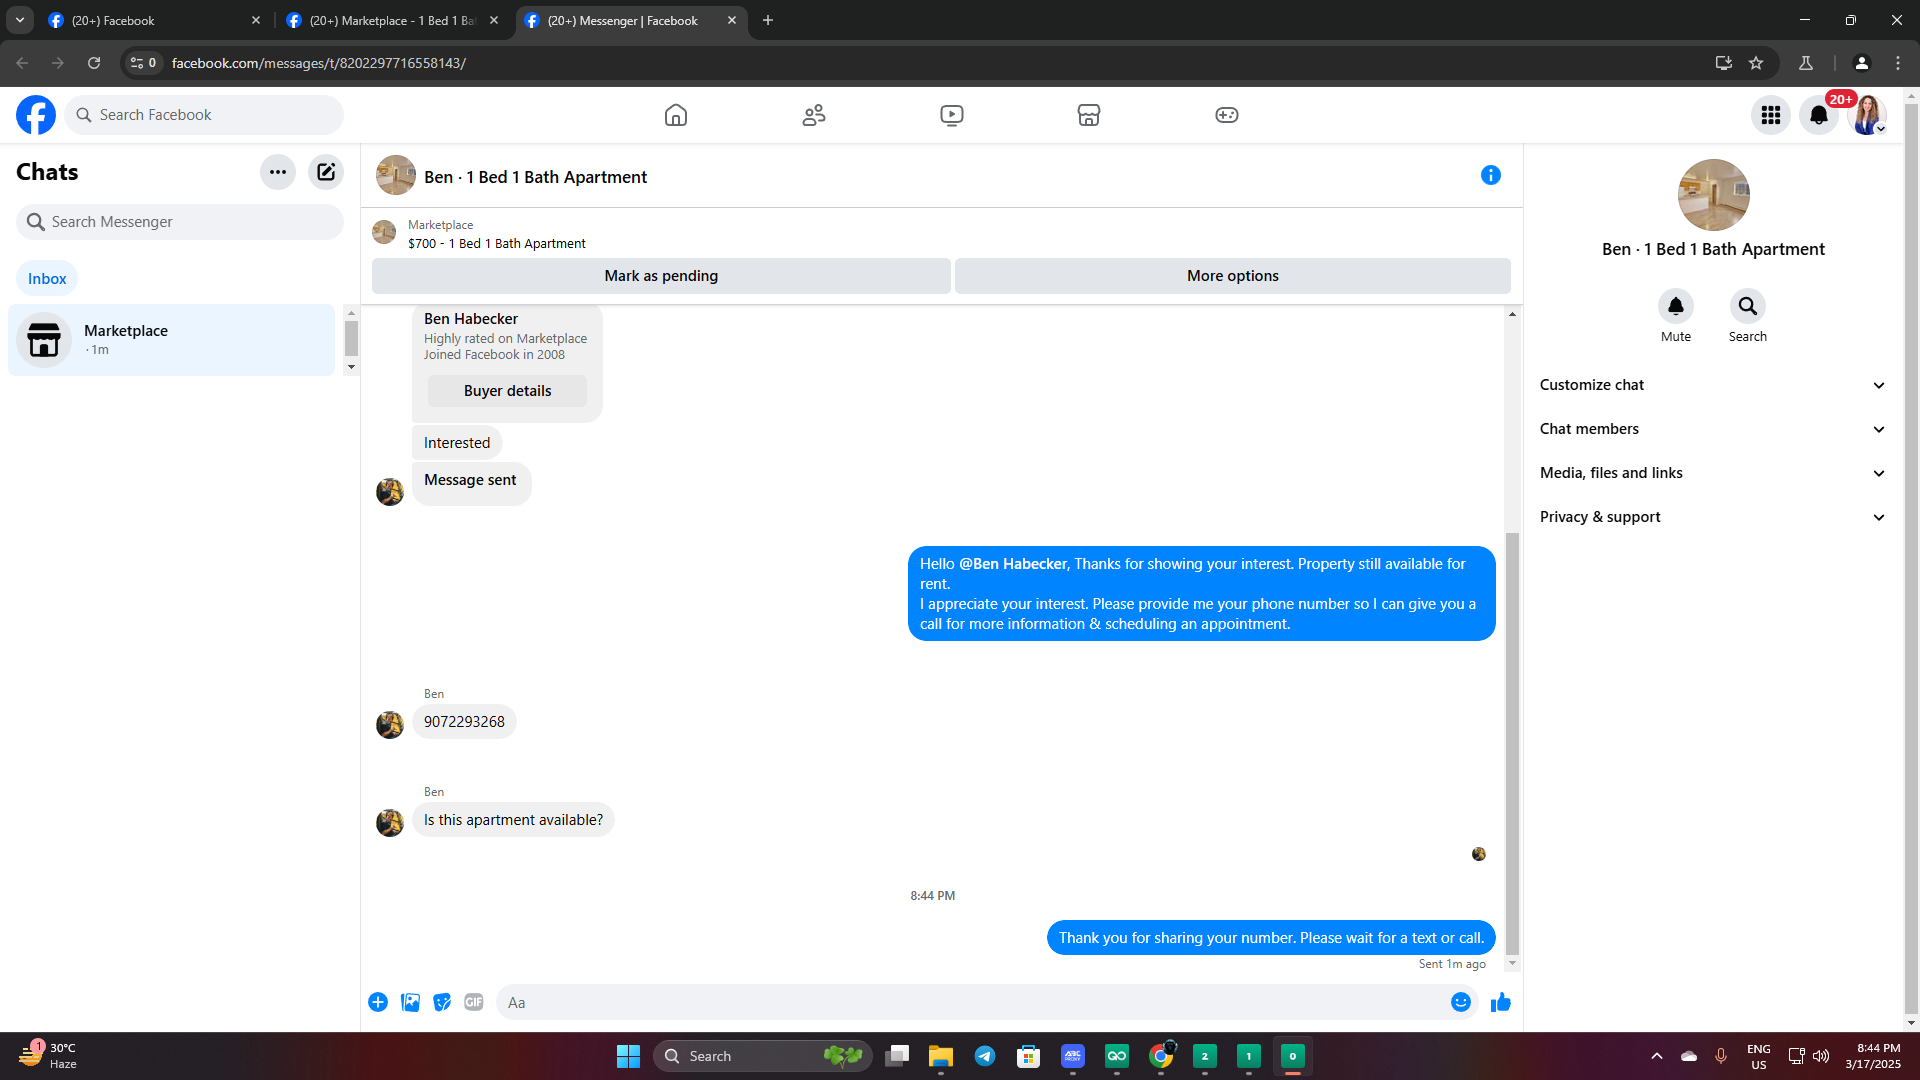Open the Ben · 1 Bed 1 Bath Apartment chat header

pyautogui.click(x=536, y=177)
